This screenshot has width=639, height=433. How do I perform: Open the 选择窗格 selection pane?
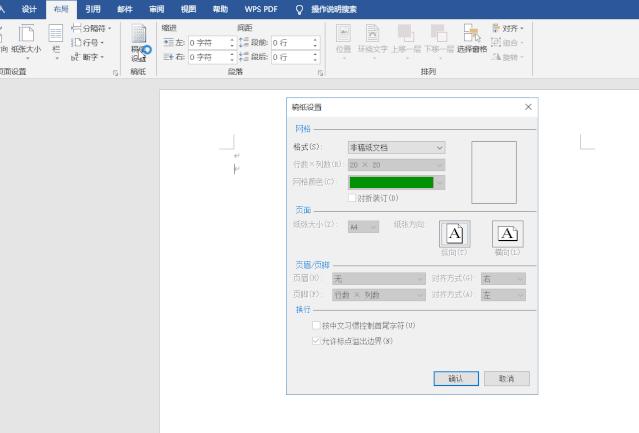click(472, 39)
